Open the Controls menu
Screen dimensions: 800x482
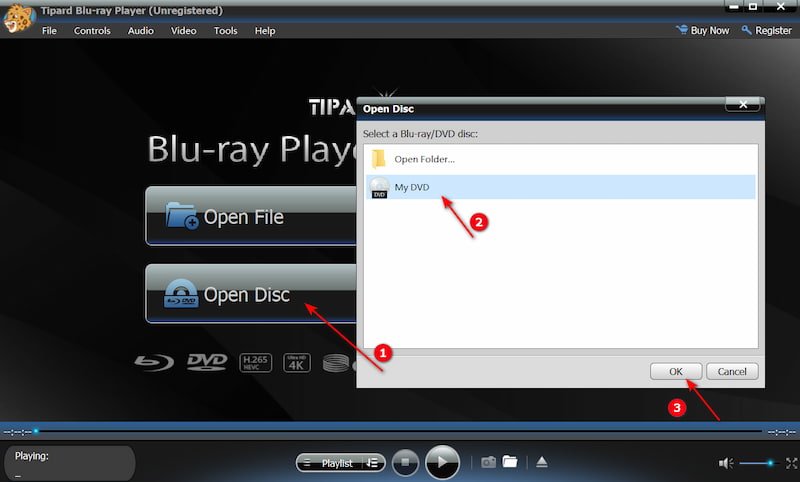92,31
